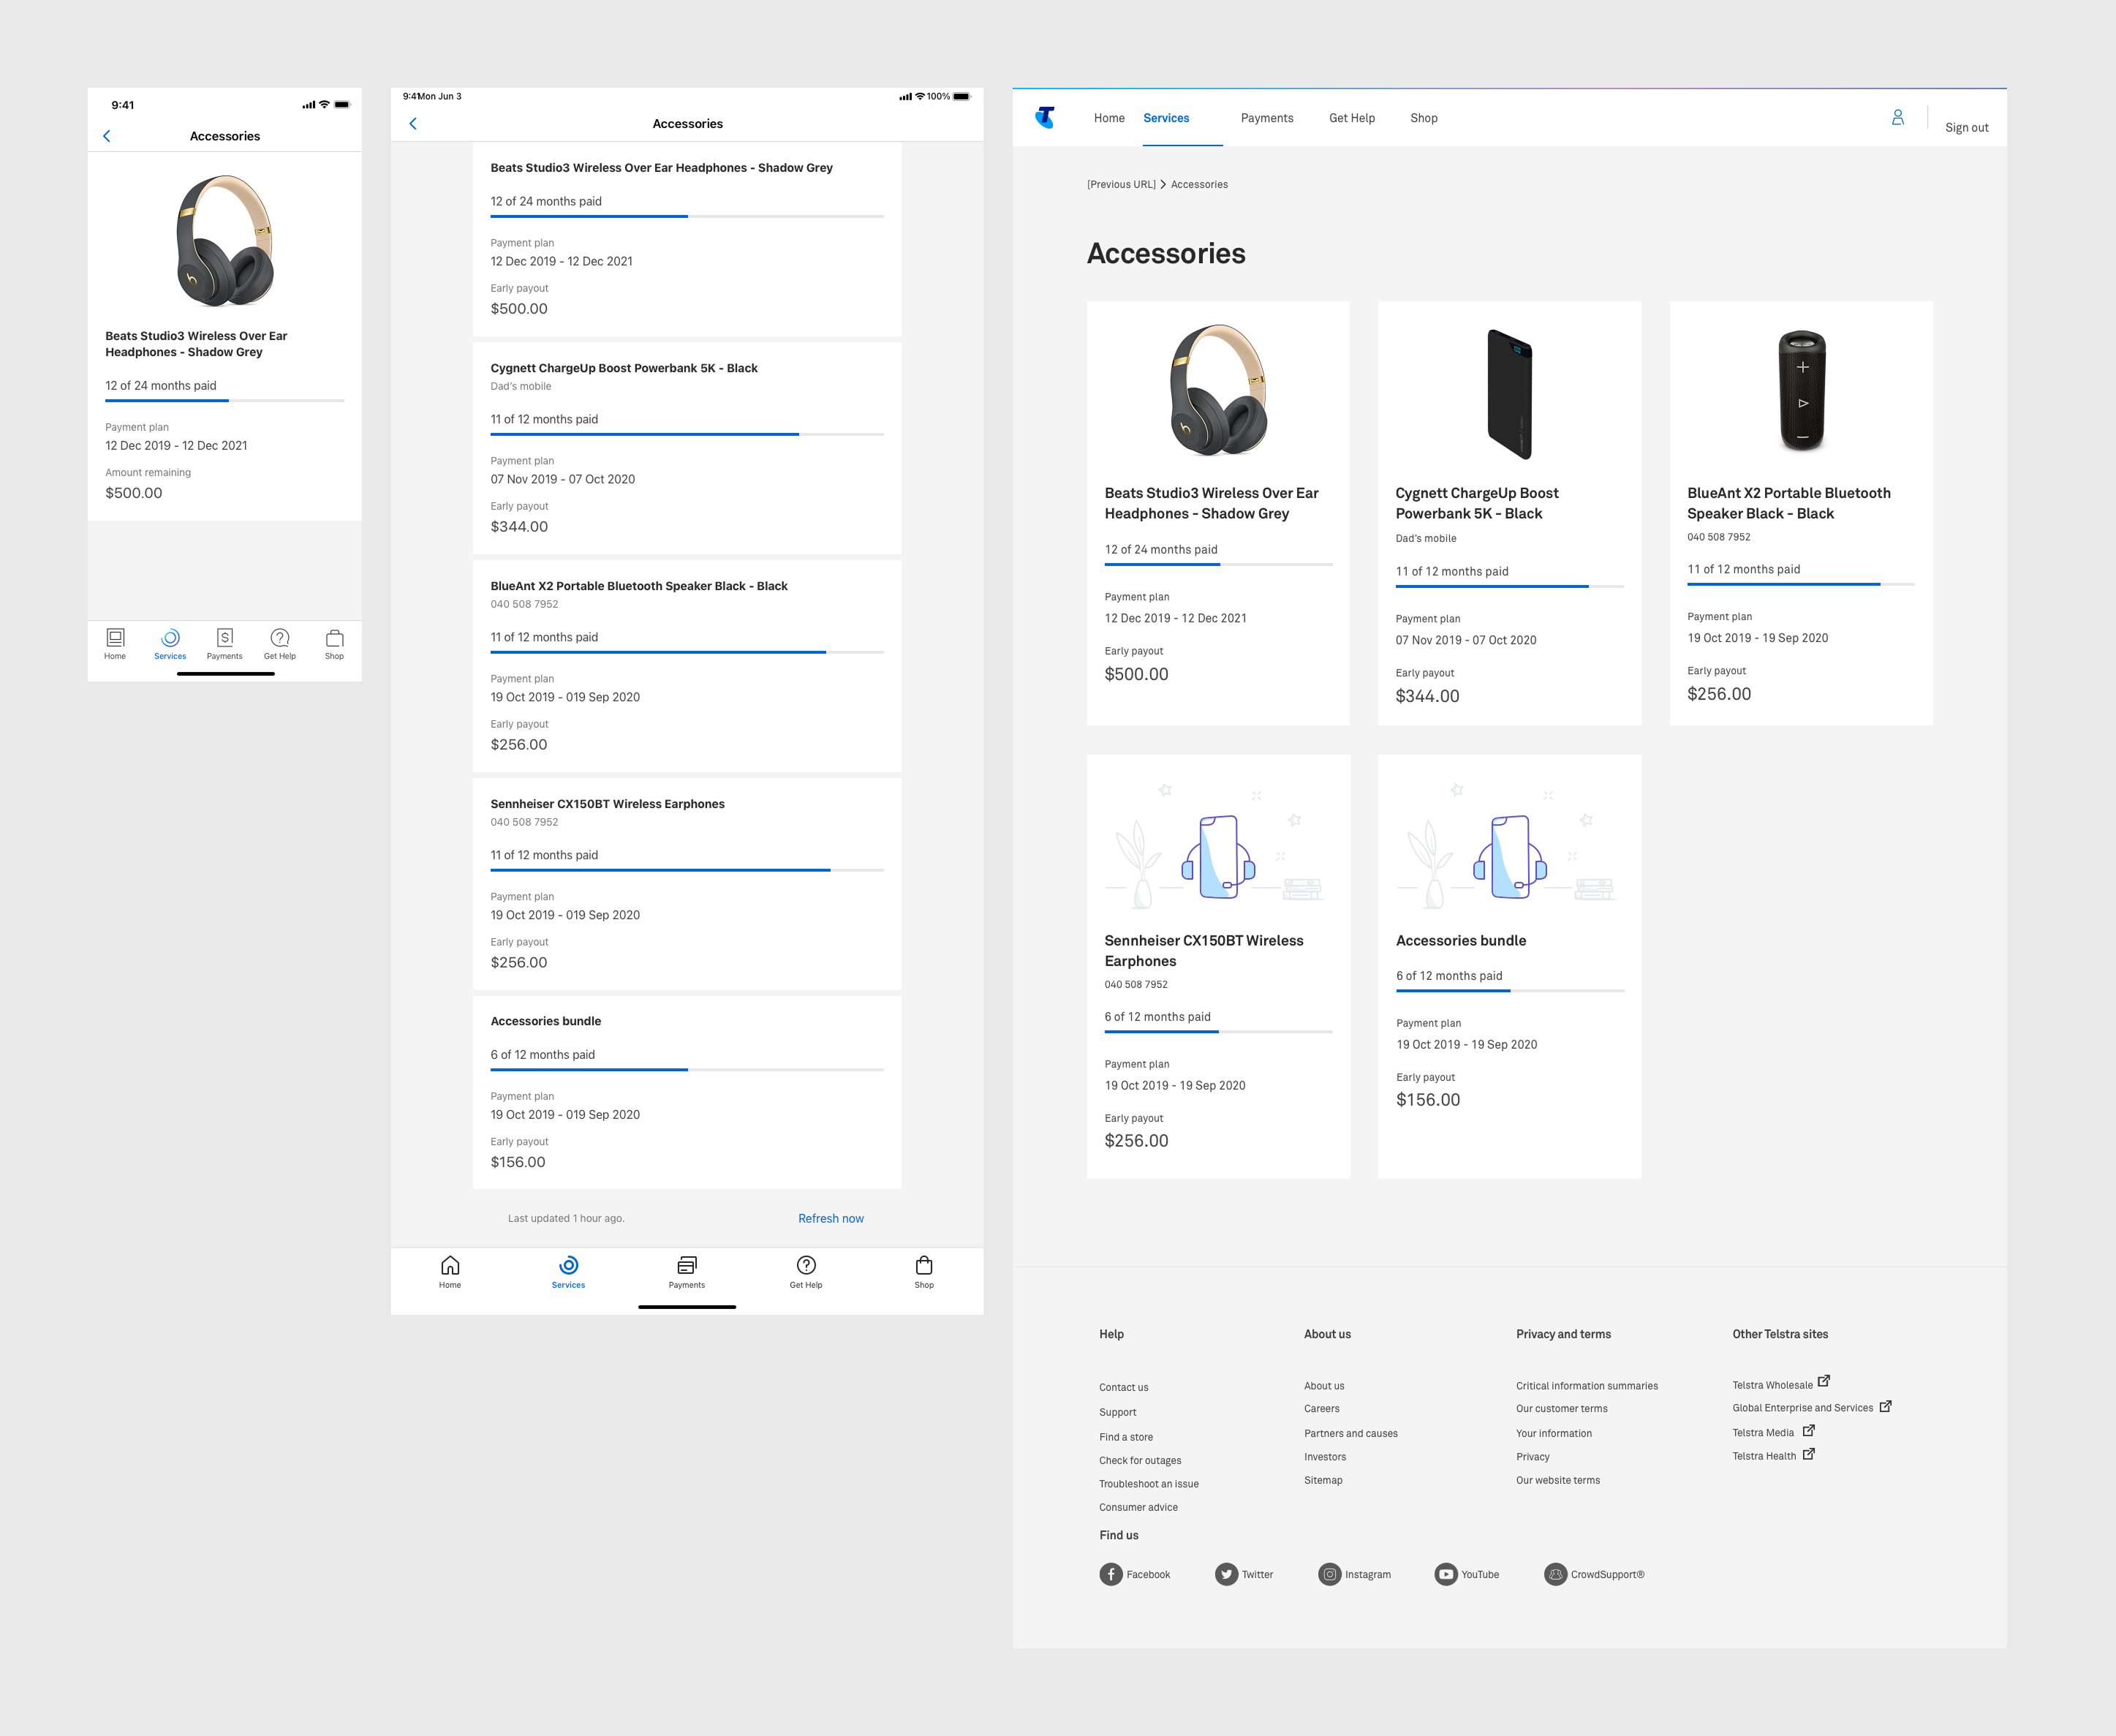Click the user profile icon in web header
2116x1736 pixels.
(1897, 118)
